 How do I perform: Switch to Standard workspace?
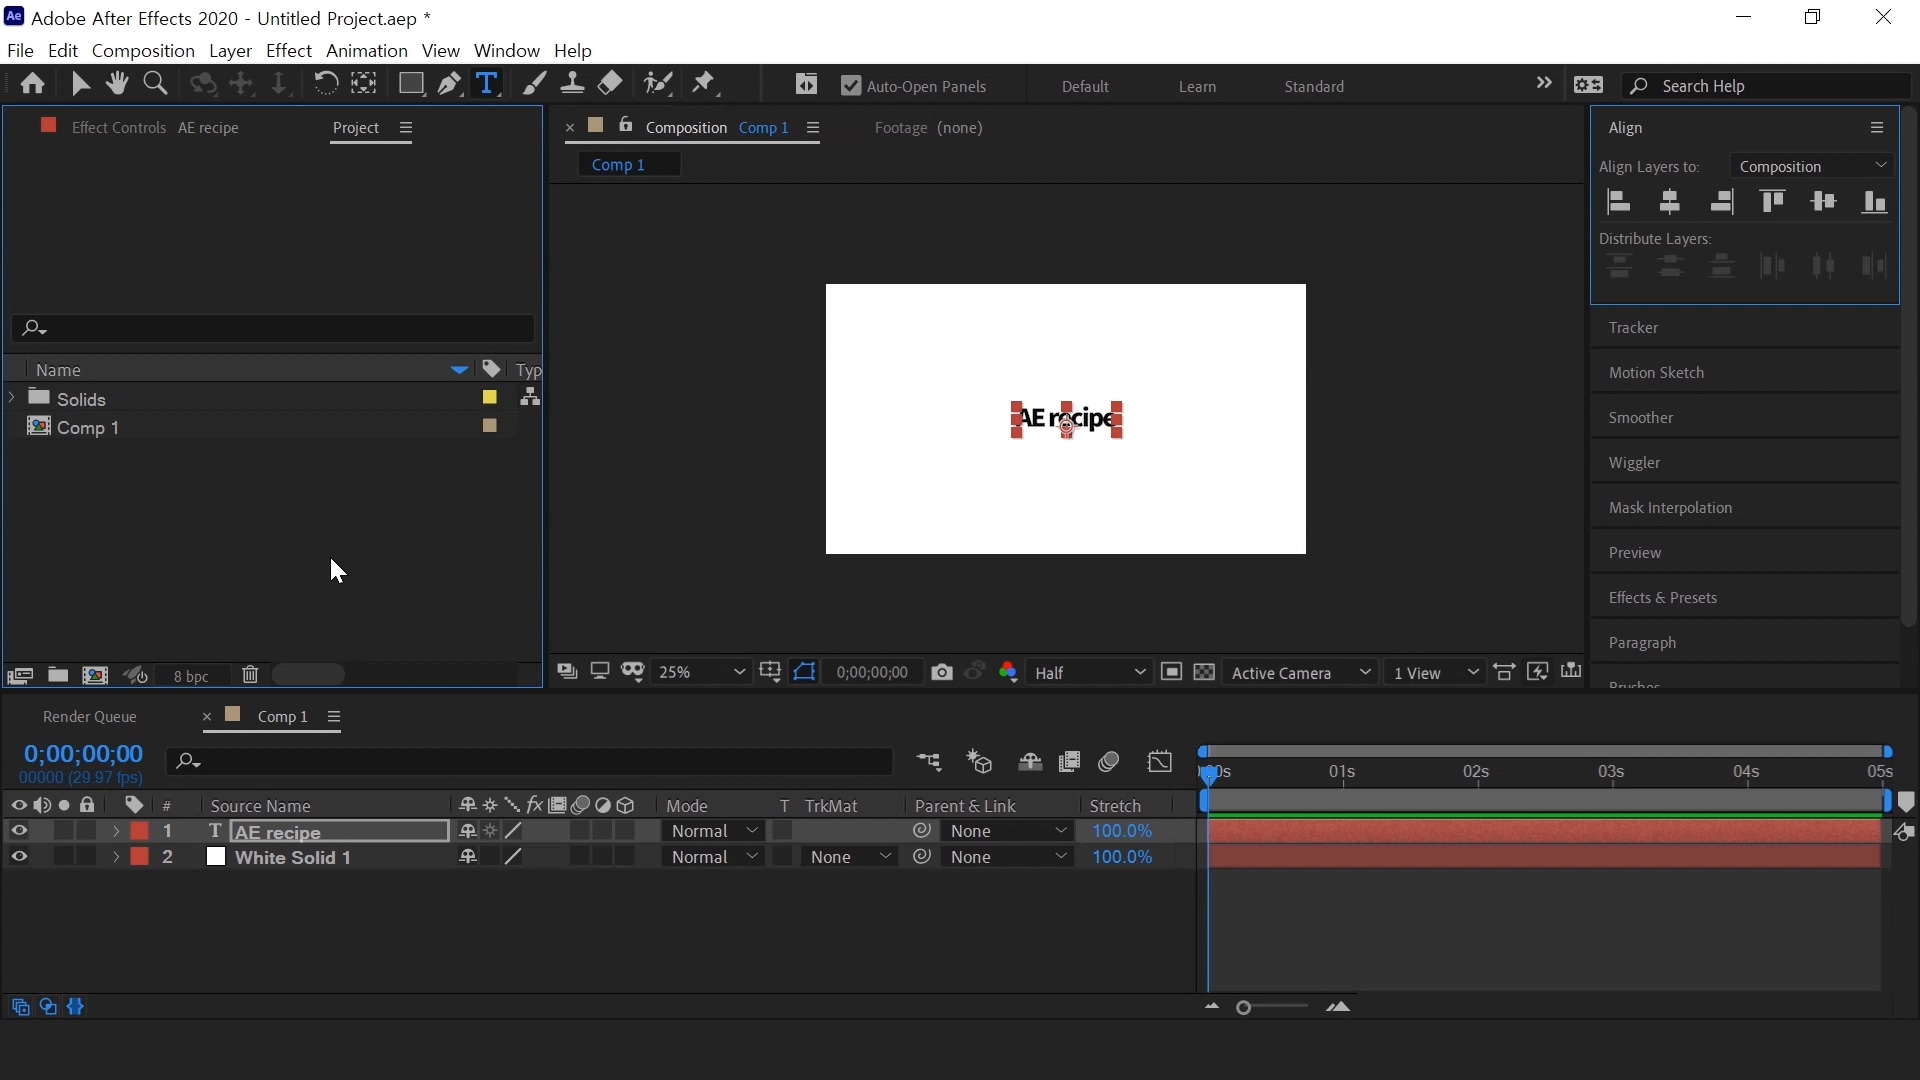coord(1314,86)
